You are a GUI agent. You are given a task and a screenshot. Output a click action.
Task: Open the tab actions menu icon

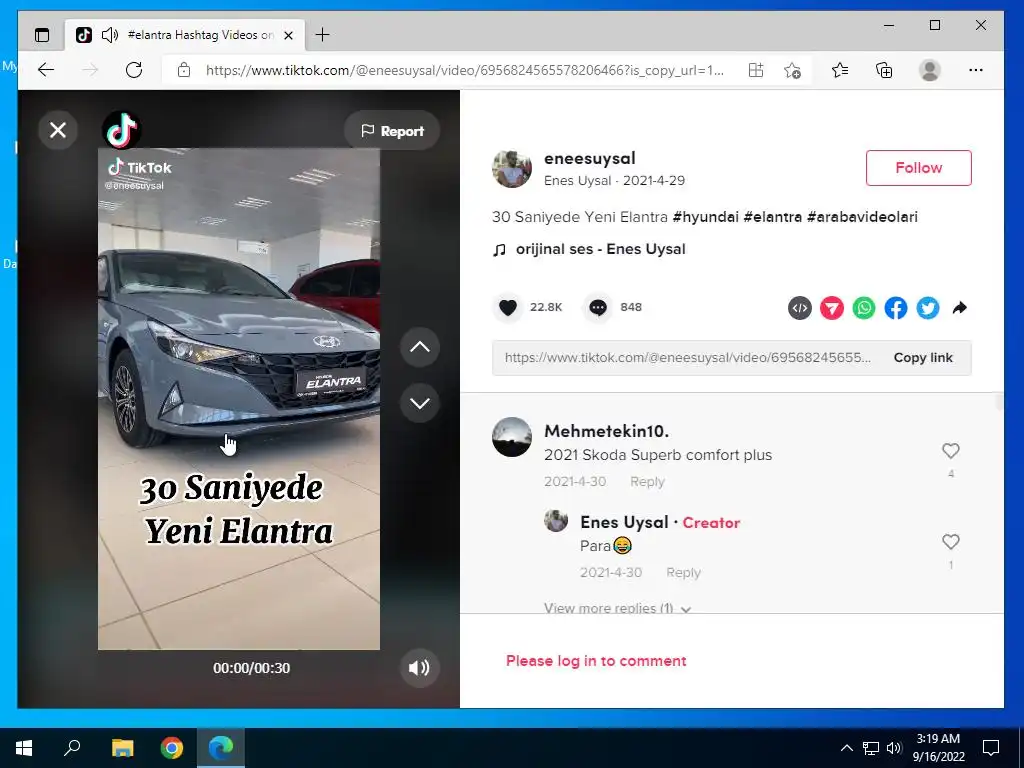pyautogui.click(x=42, y=35)
